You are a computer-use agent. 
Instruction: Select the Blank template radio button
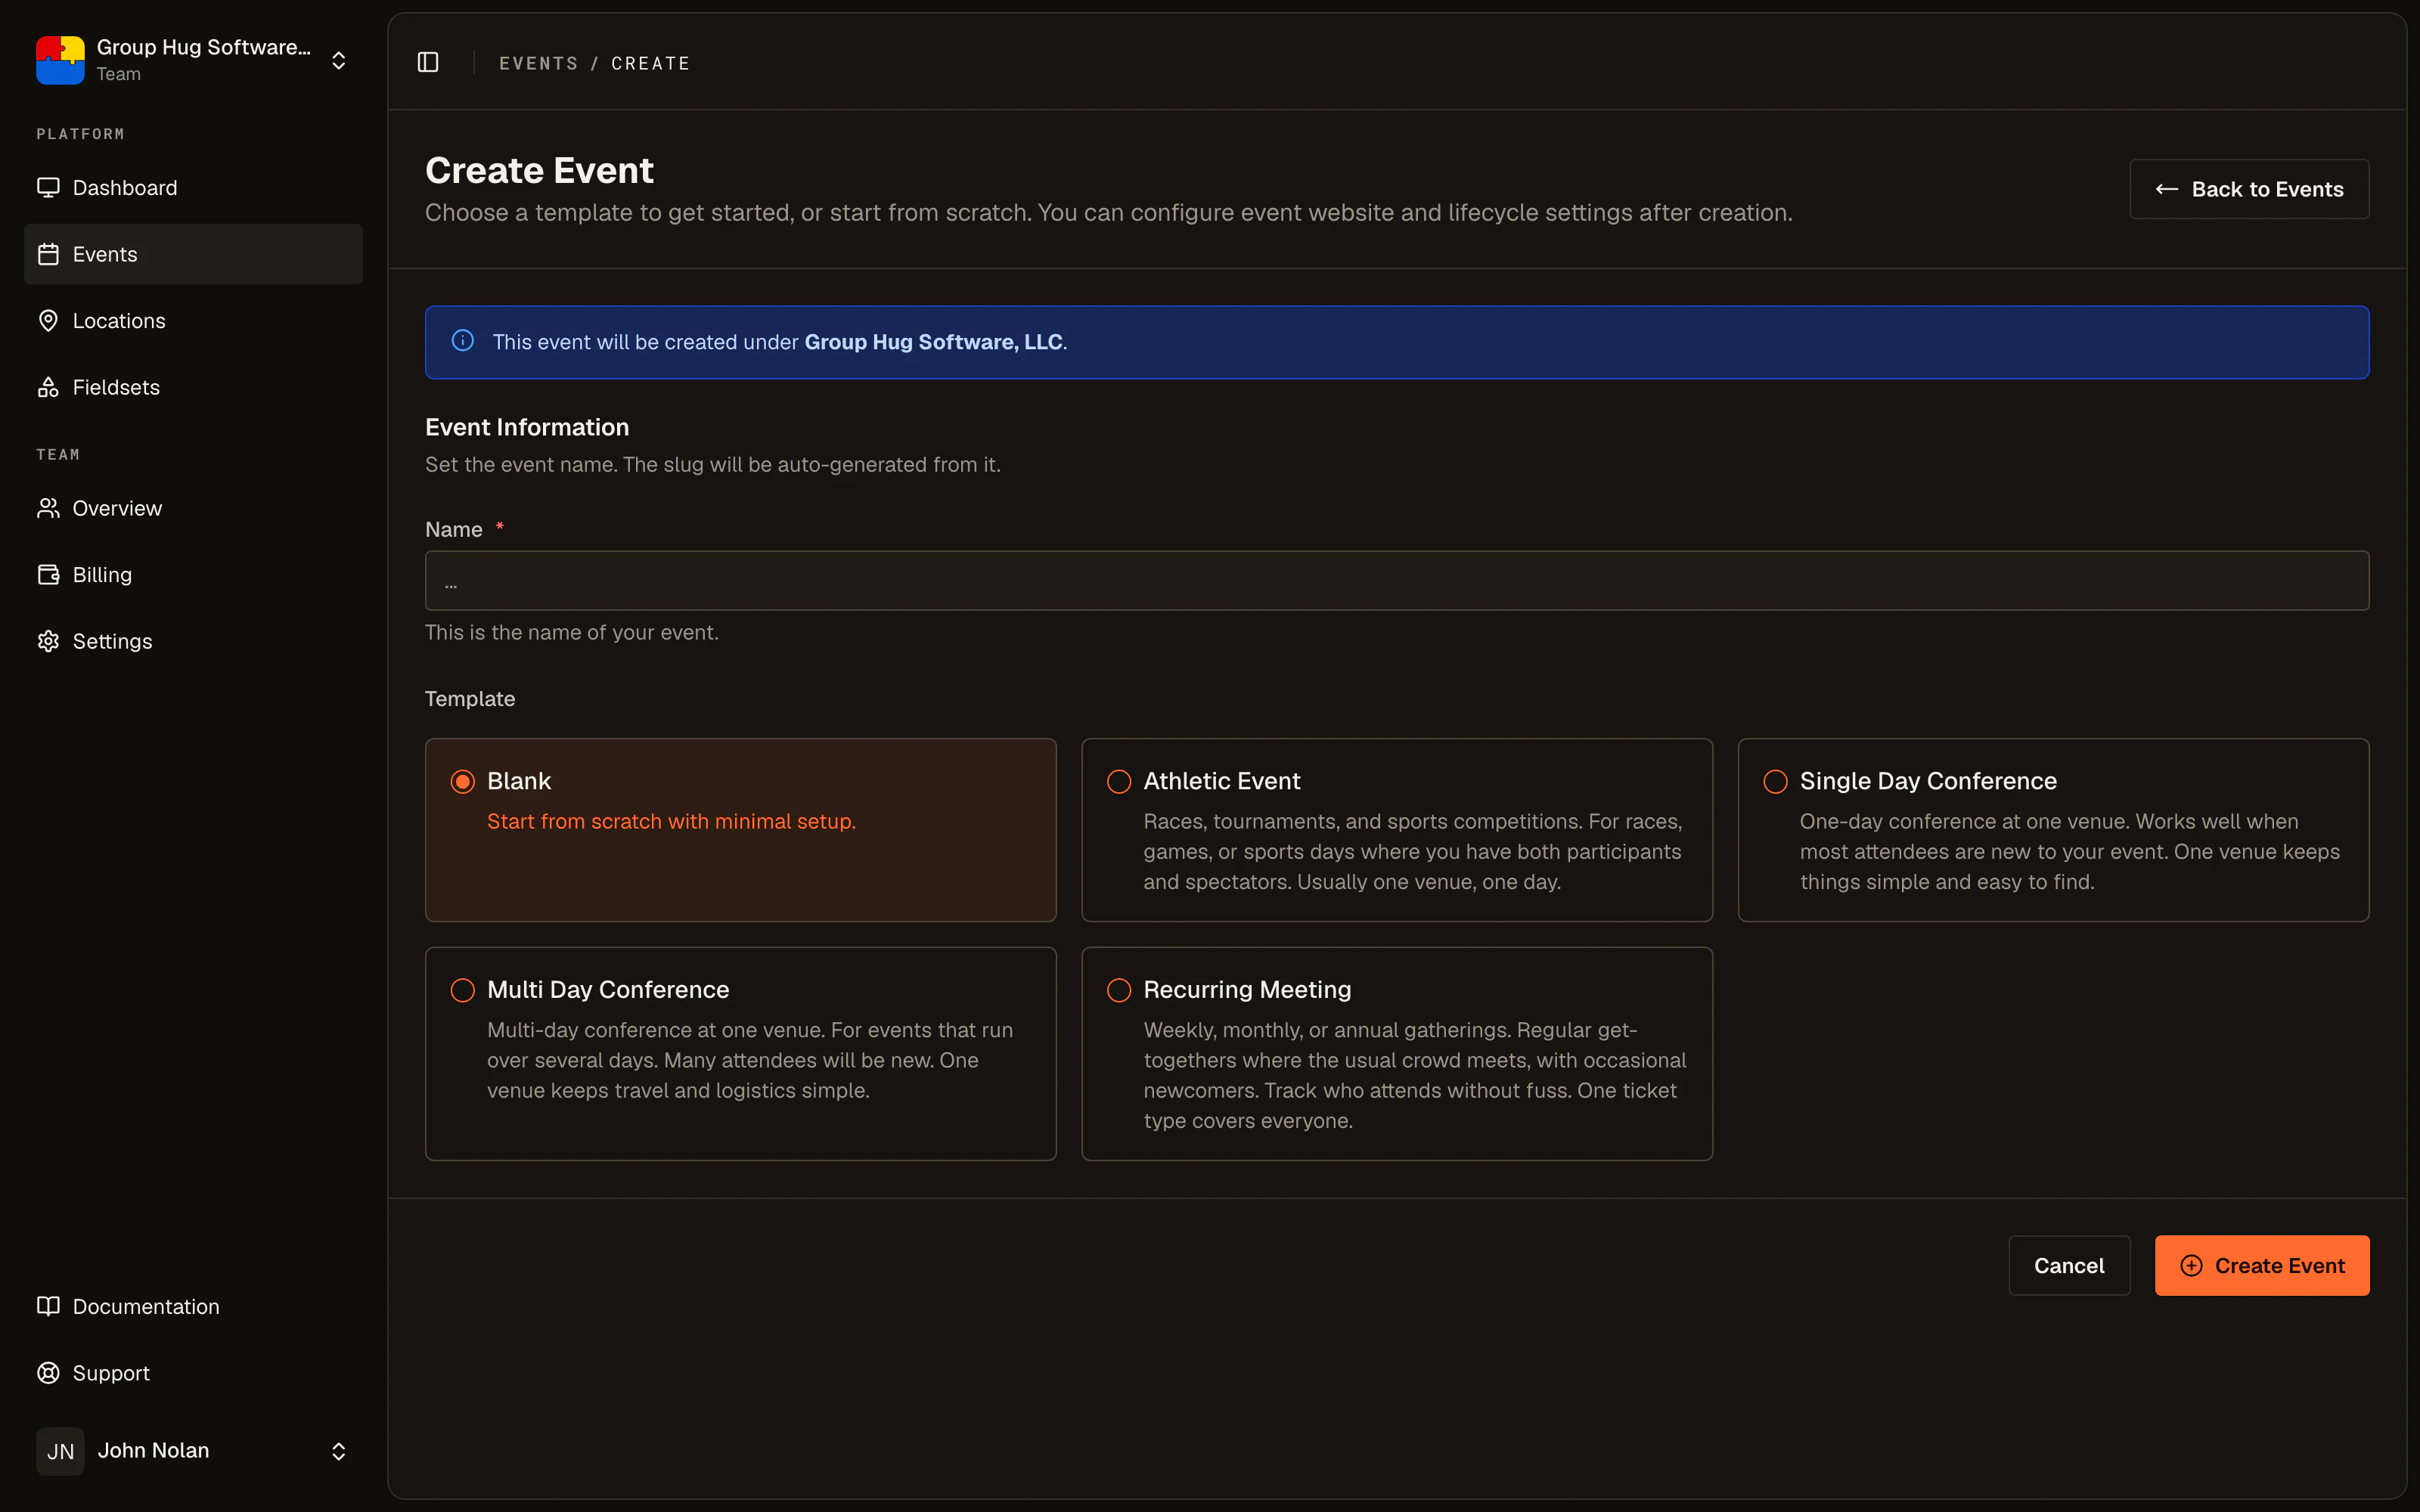[x=463, y=781]
